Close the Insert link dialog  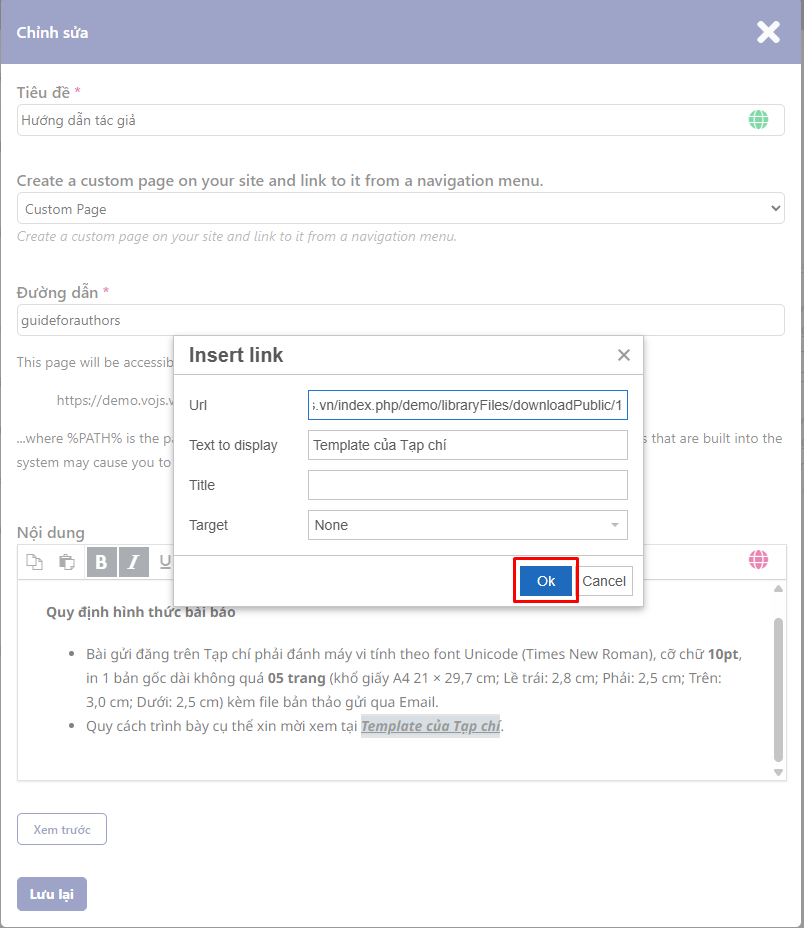(623, 355)
